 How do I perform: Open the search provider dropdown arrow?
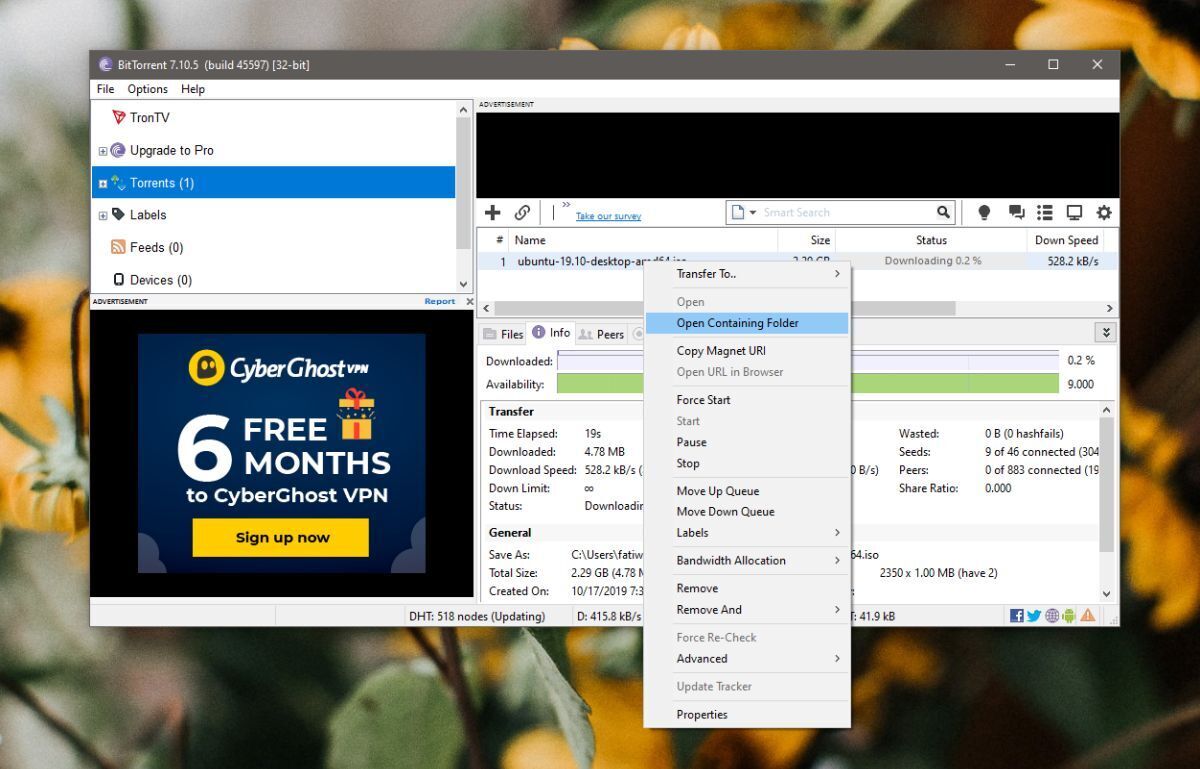(753, 213)
